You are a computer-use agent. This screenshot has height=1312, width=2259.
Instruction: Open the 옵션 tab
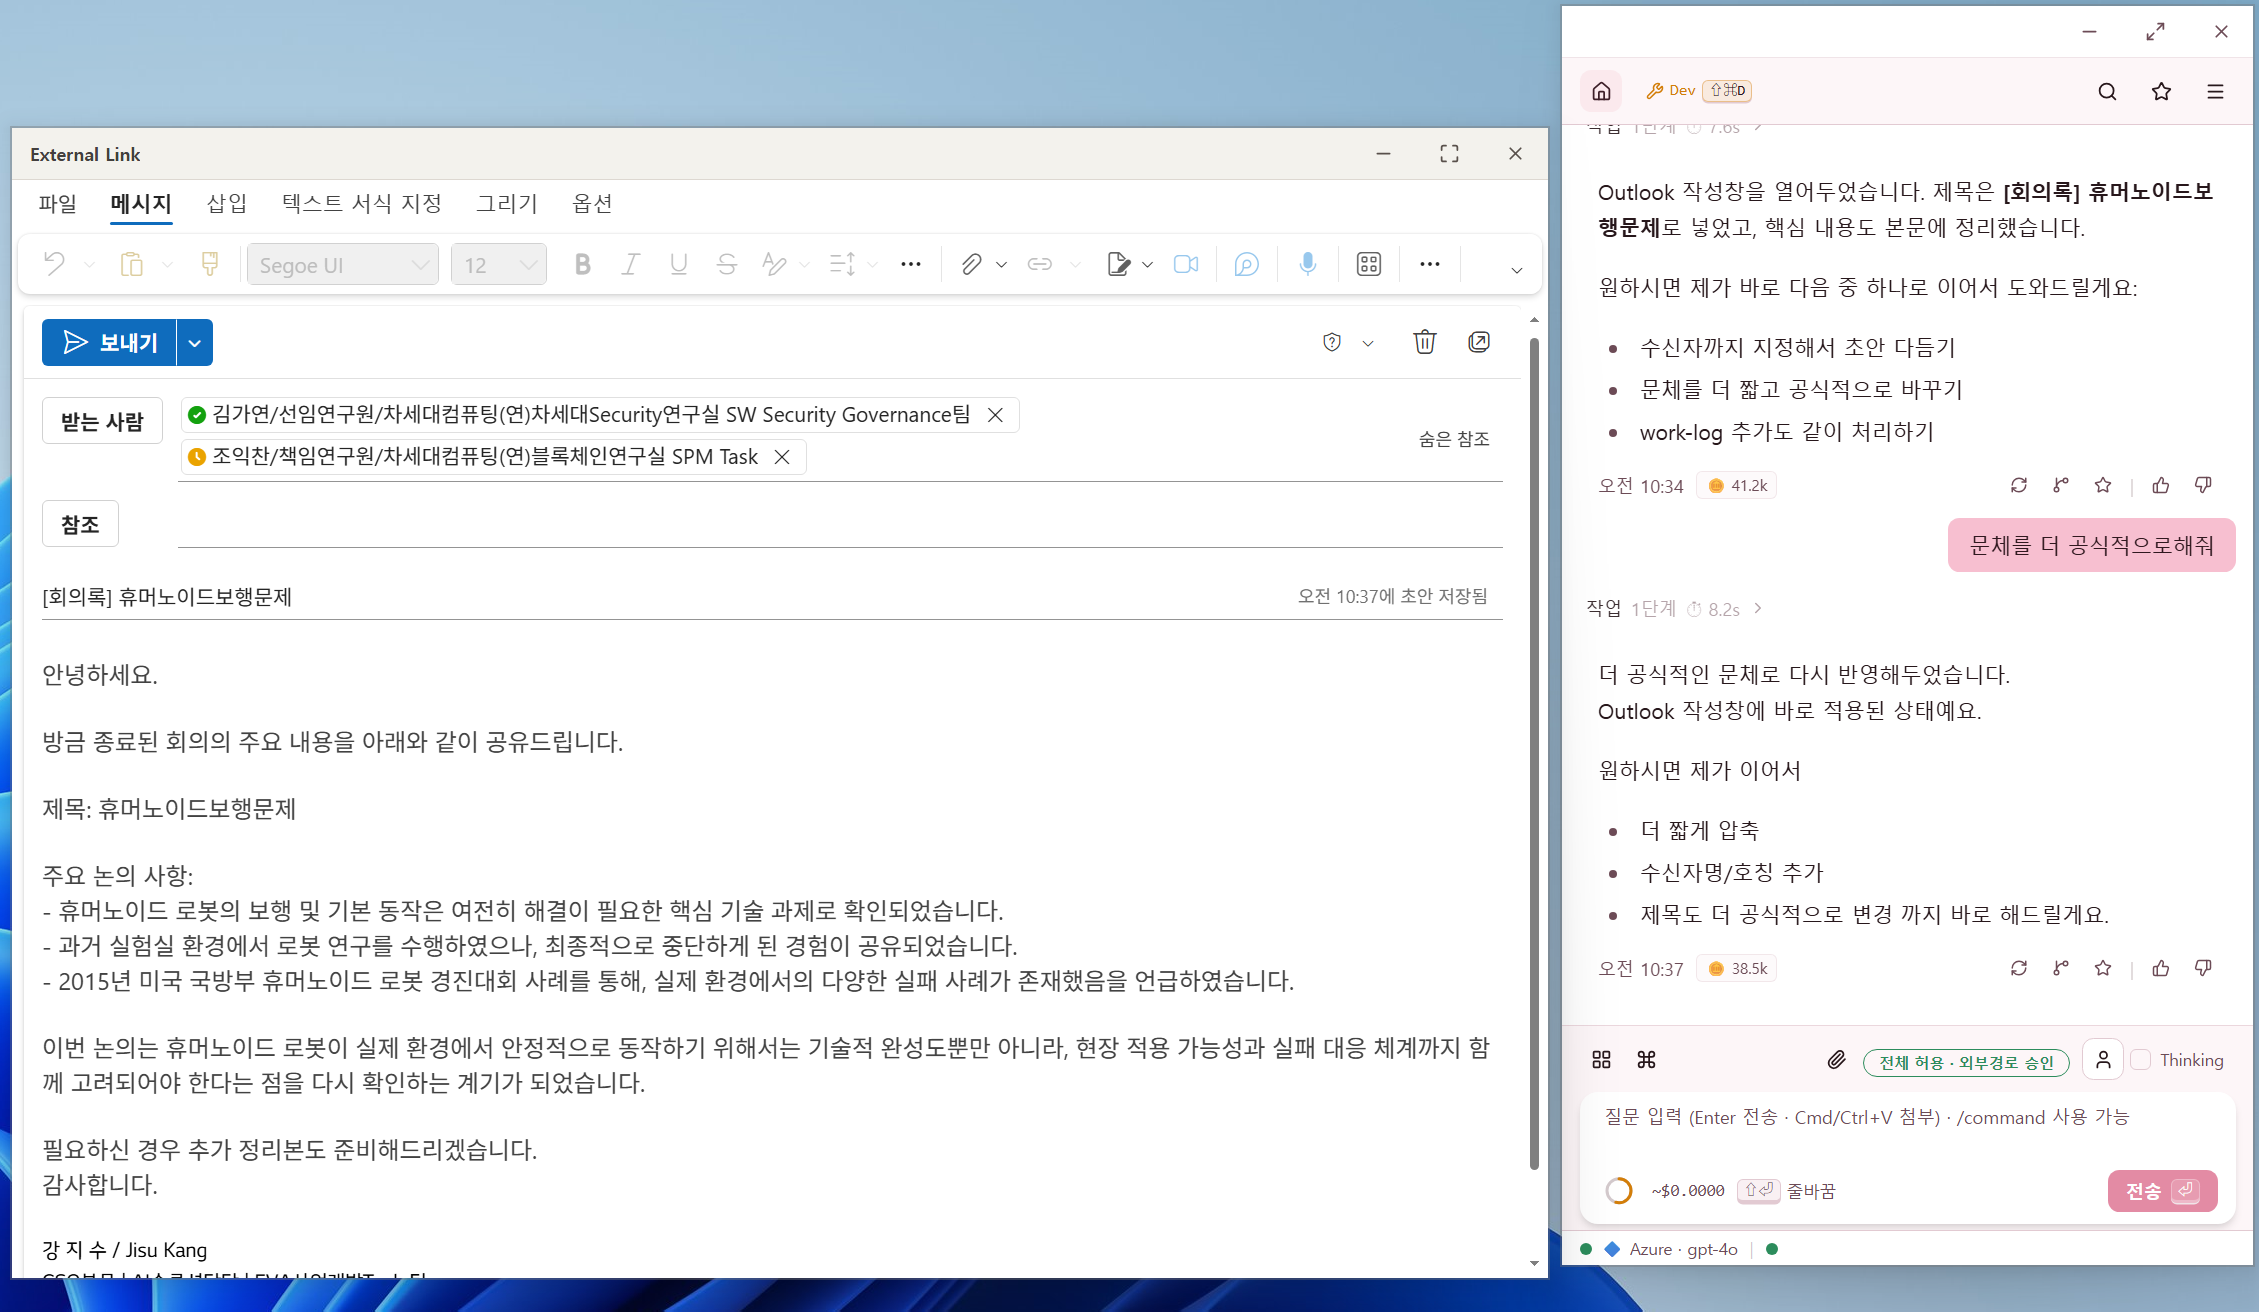click(x=592, y=204)
